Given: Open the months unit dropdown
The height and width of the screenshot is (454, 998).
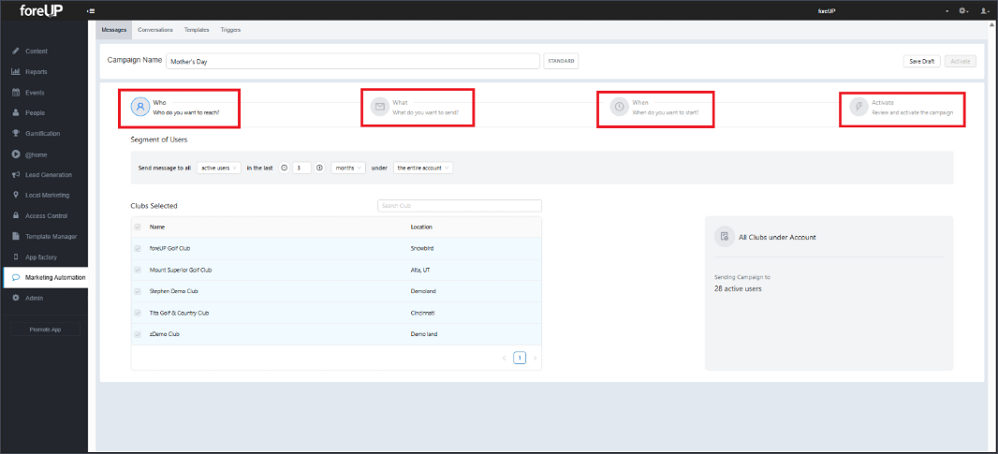Looking at the screenshot, I should coord(348,168).
